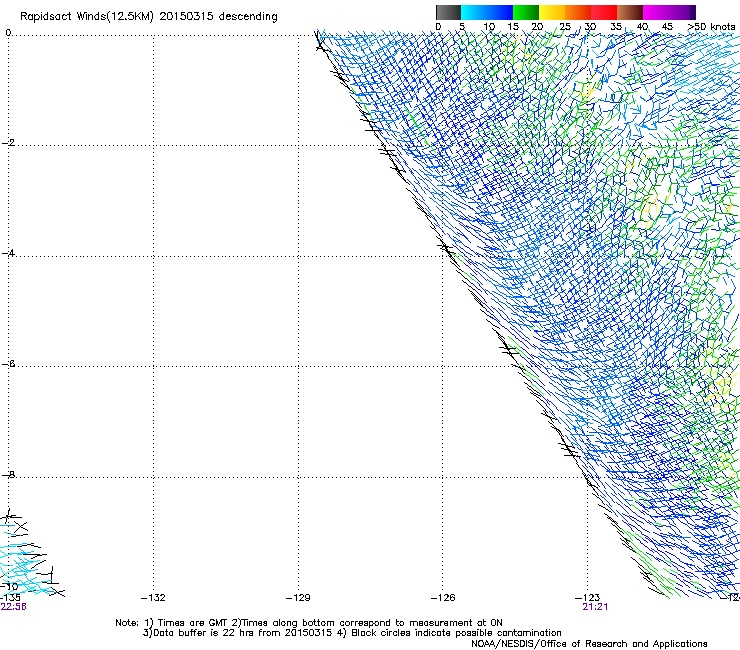
Task: Click the '>50 knots' legend label
Action: click(711, 27)
